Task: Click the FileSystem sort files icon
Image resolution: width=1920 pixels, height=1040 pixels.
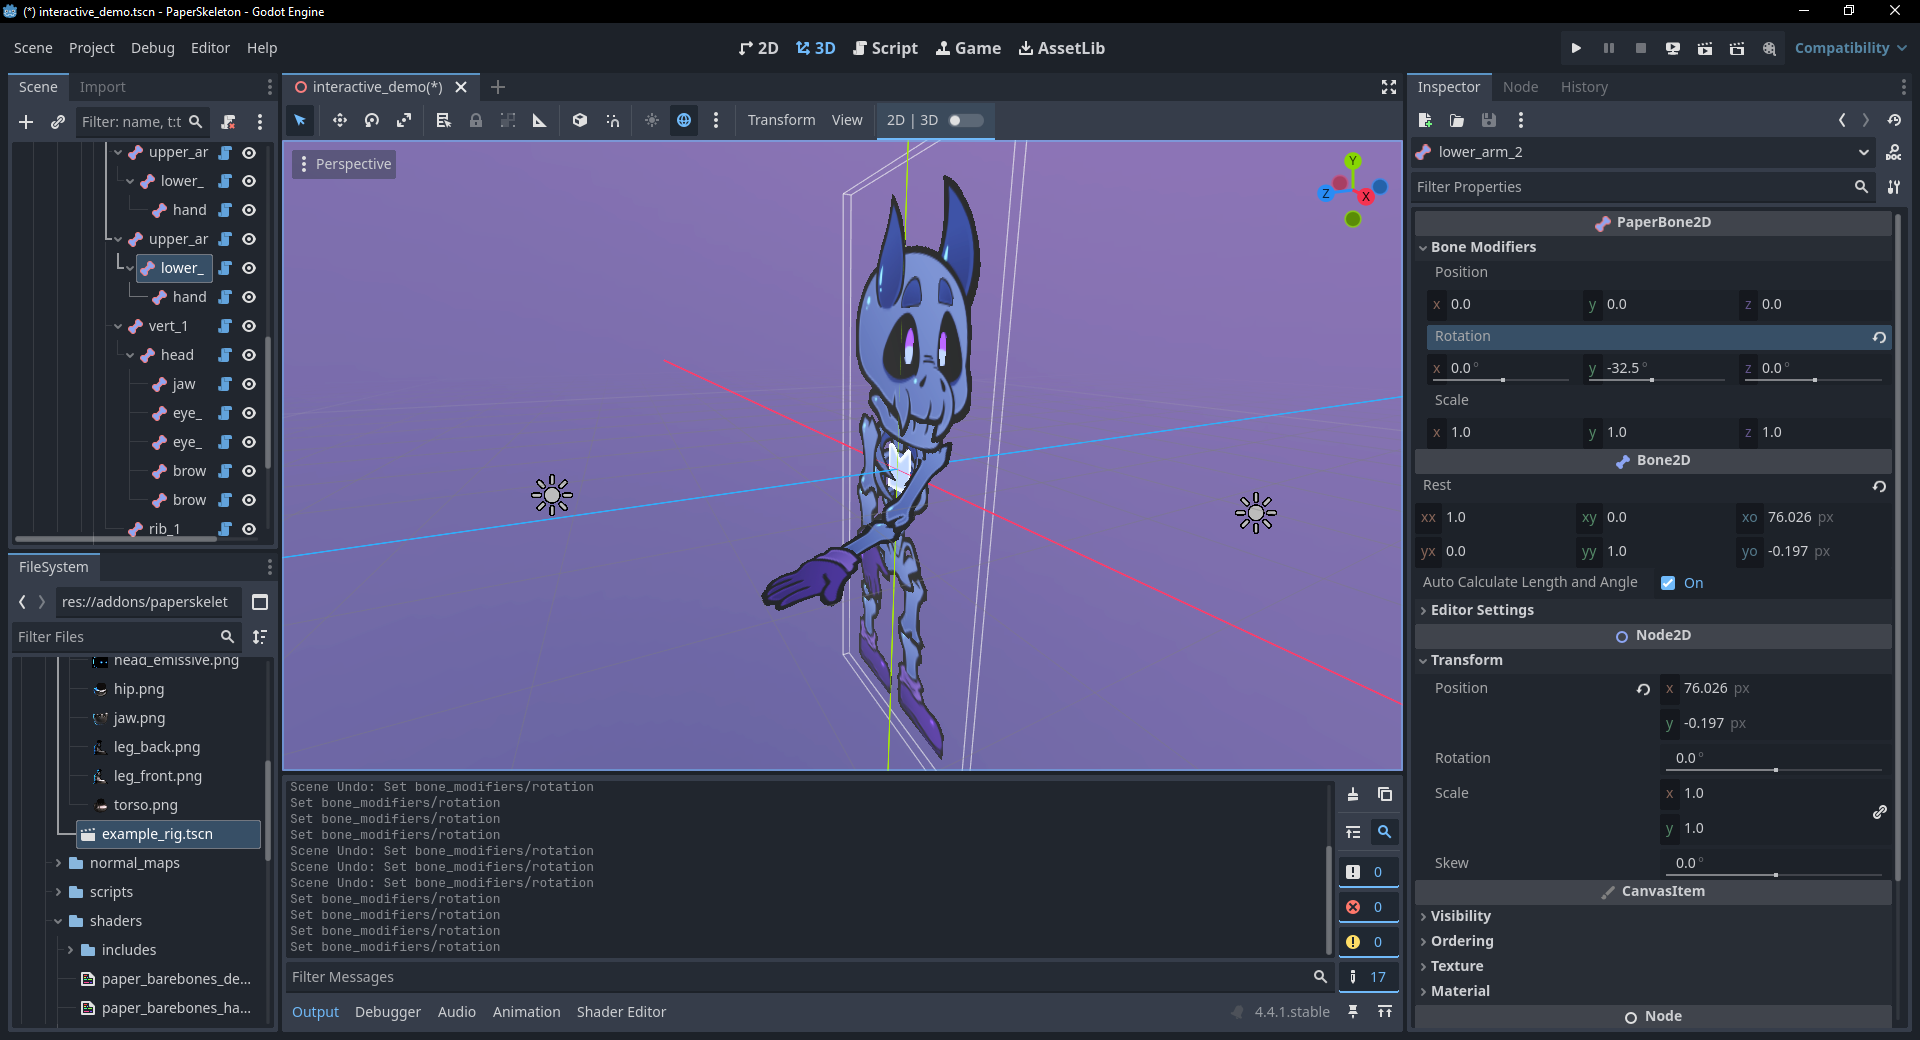Action: click(x=260, y=637)
